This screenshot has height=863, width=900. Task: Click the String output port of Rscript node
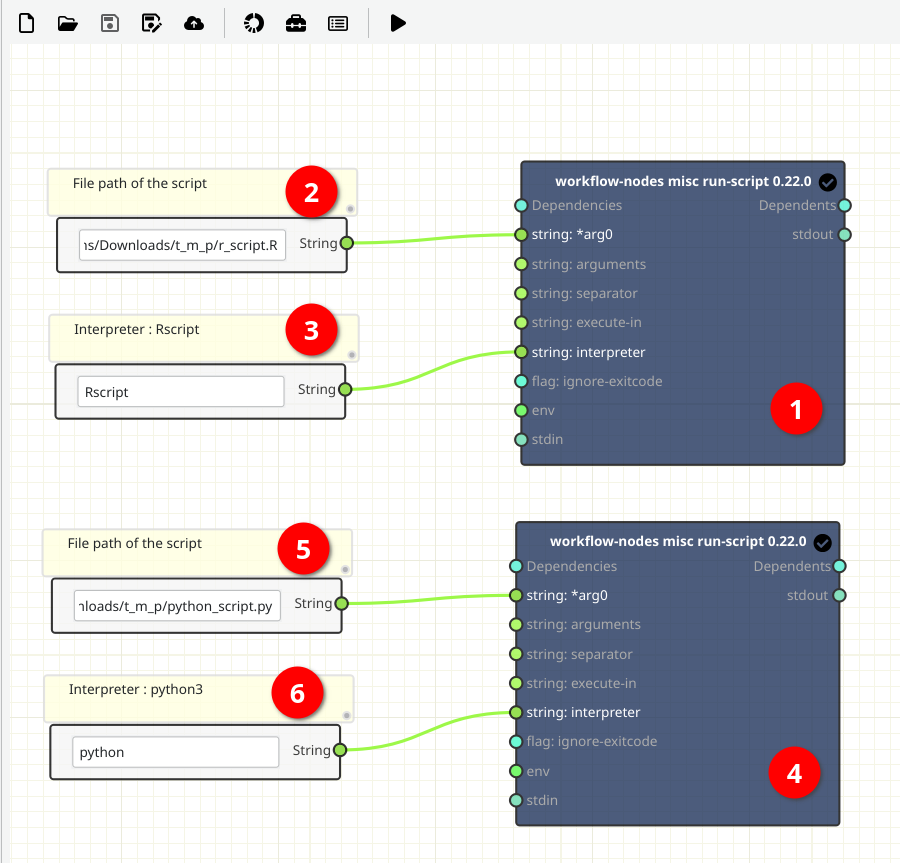345,390
